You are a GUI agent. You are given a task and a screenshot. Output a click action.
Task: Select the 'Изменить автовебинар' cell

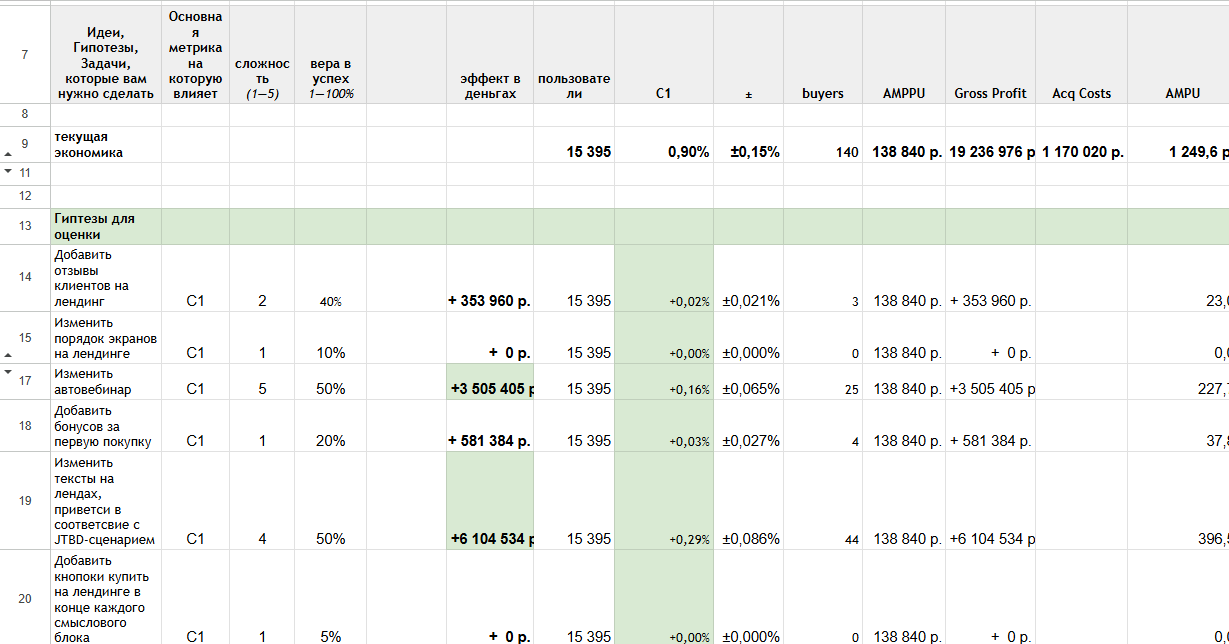coord(106,382)
